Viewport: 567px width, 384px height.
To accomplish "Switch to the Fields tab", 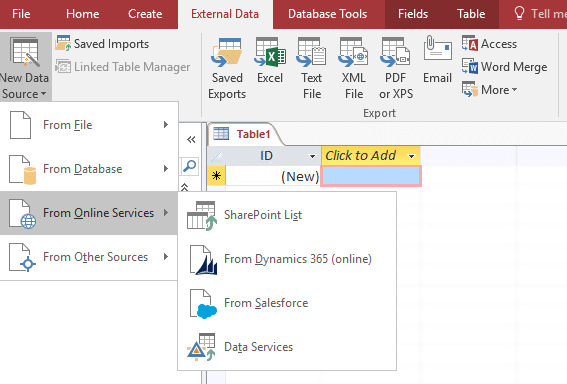I will pos(413,14).
